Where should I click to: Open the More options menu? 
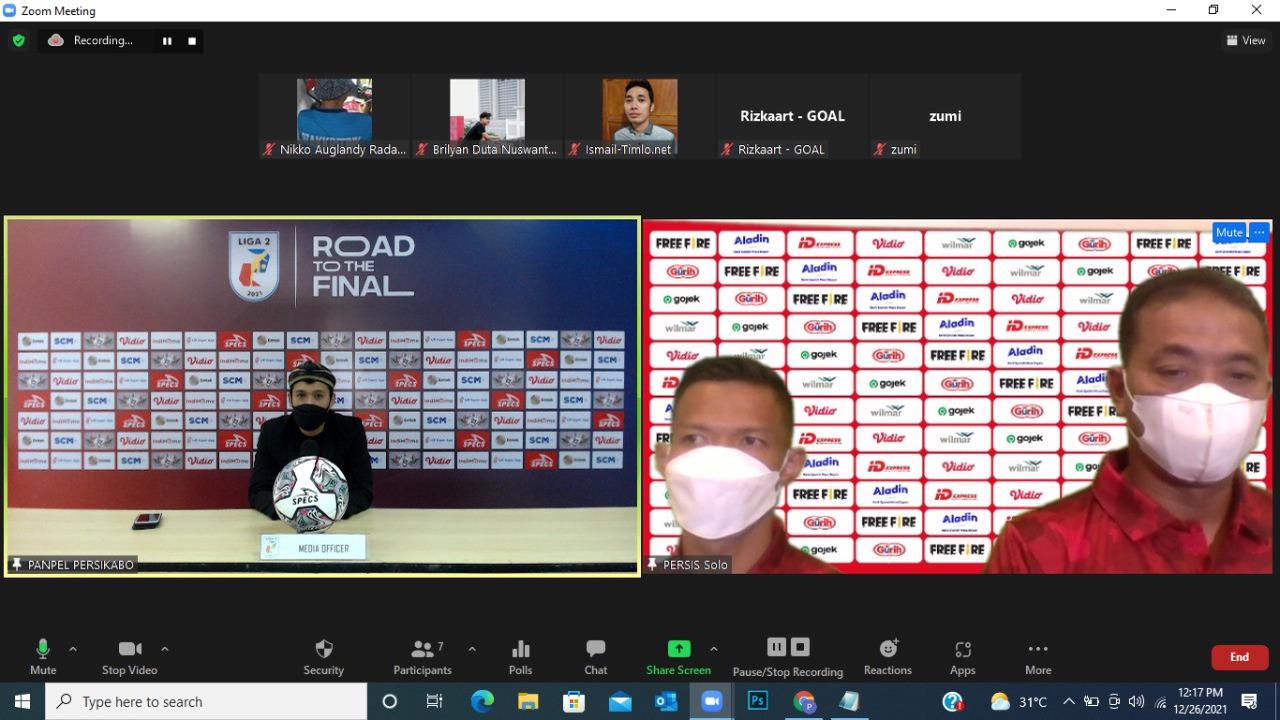point(1037,655)
